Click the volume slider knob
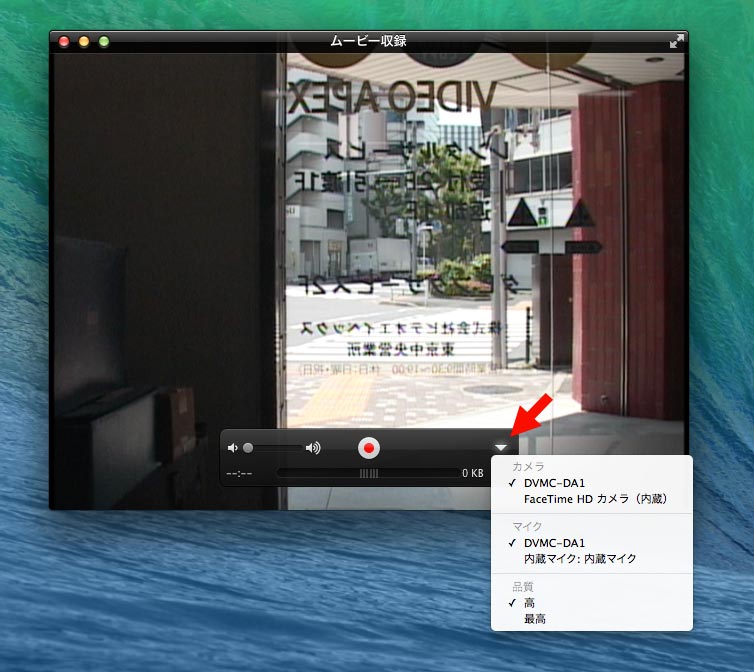The image size is (754, 672). click(x=248, y=448)
